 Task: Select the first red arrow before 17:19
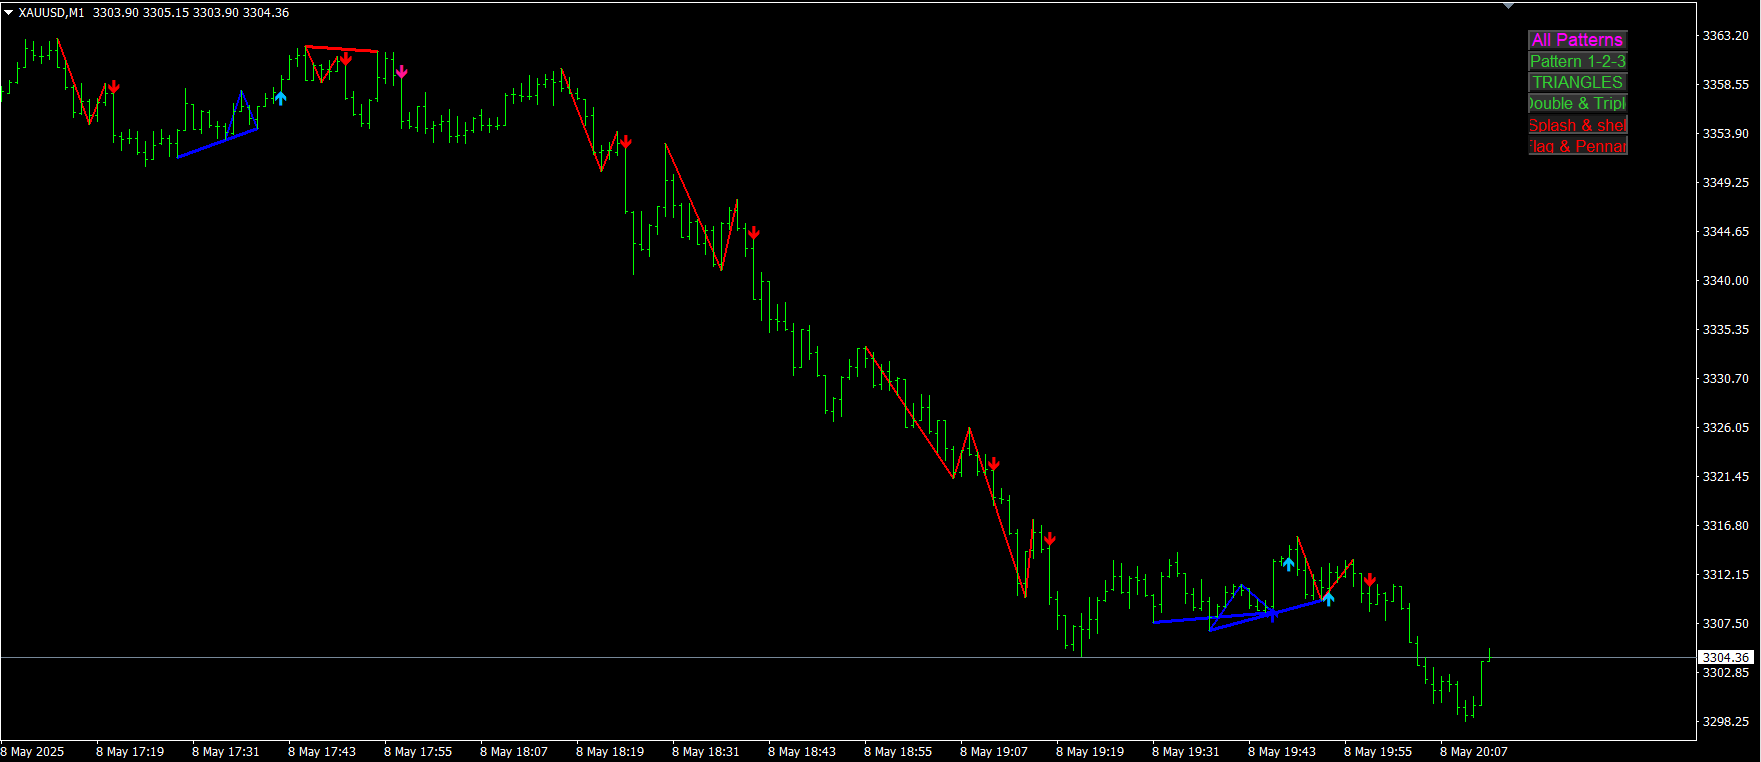click(113, 87)
